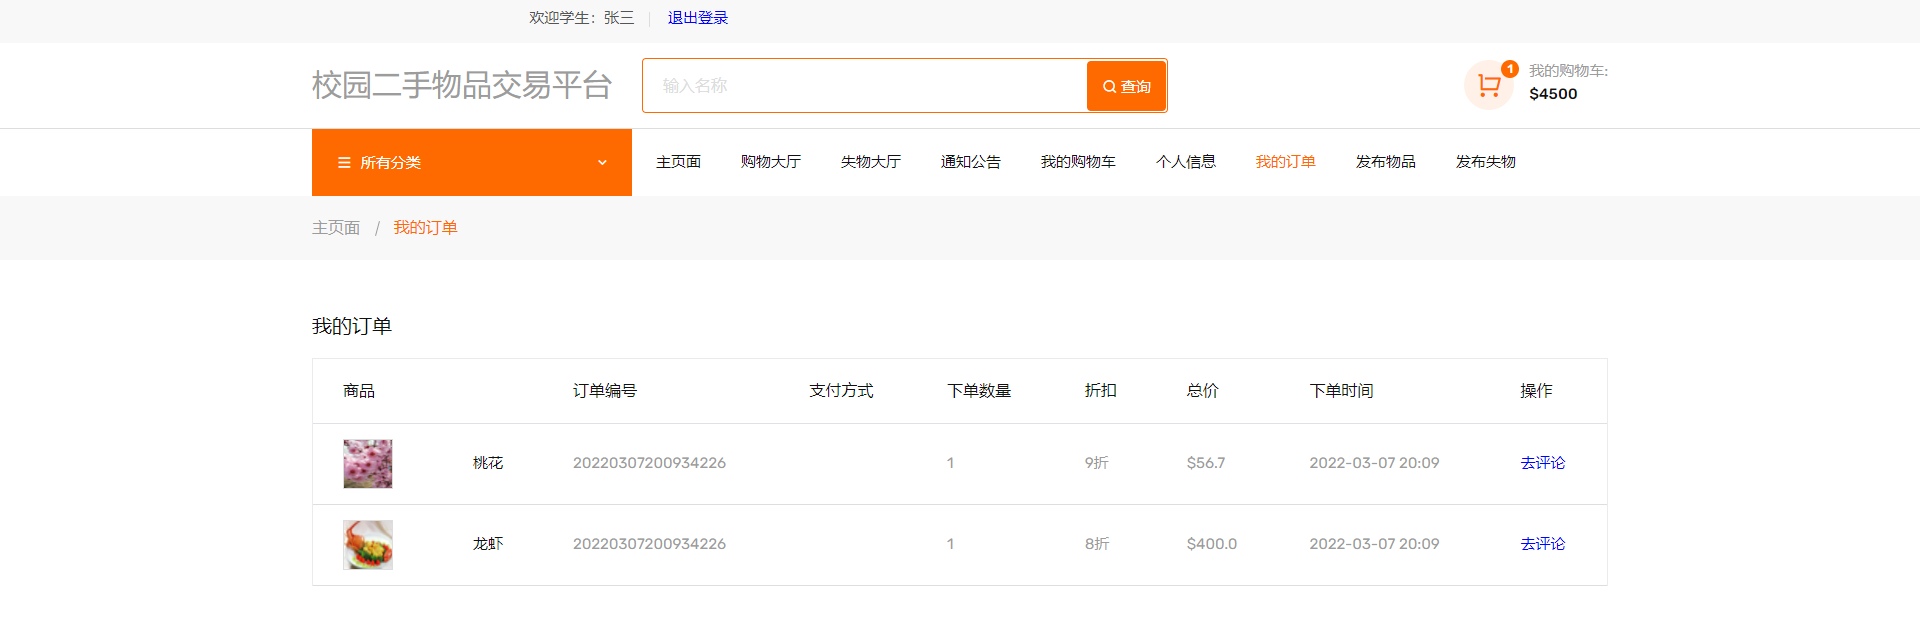The height and width of the screenshot is (637, 1920).
Task: Click the shopping cart icon
Action: [x=1489, y=85]
